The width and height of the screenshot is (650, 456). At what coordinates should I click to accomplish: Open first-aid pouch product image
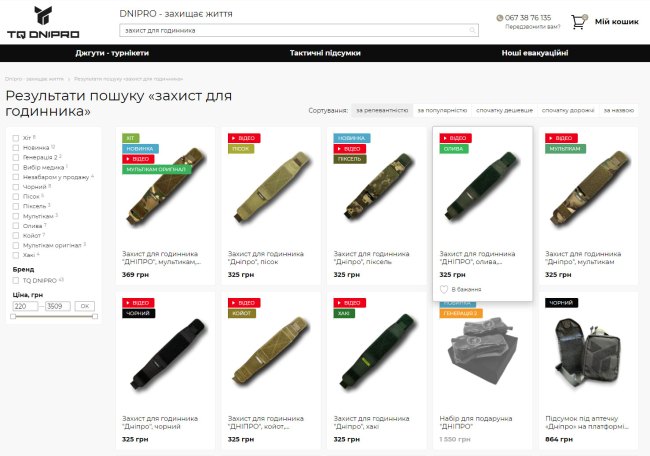click(587, 352)
